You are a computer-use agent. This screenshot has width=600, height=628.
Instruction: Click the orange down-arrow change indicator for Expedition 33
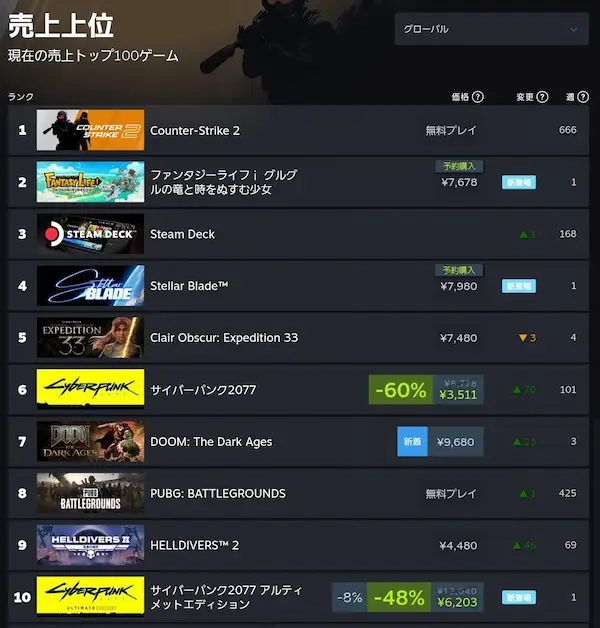pyautogui.click(x=527, y=338)
